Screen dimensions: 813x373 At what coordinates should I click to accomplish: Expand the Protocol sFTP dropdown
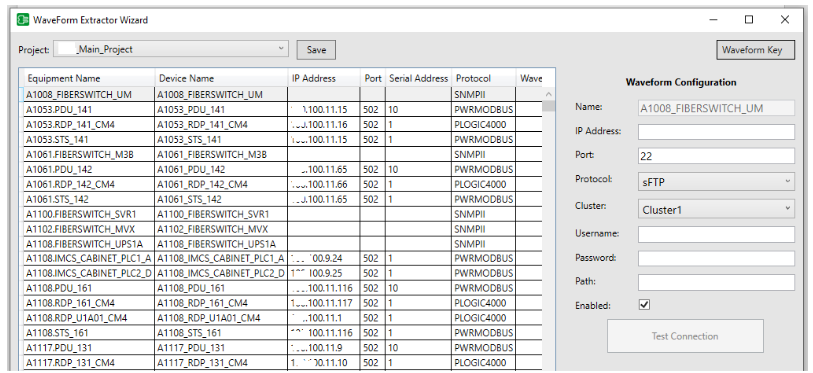pyautogui.click(x=716, y=181)
